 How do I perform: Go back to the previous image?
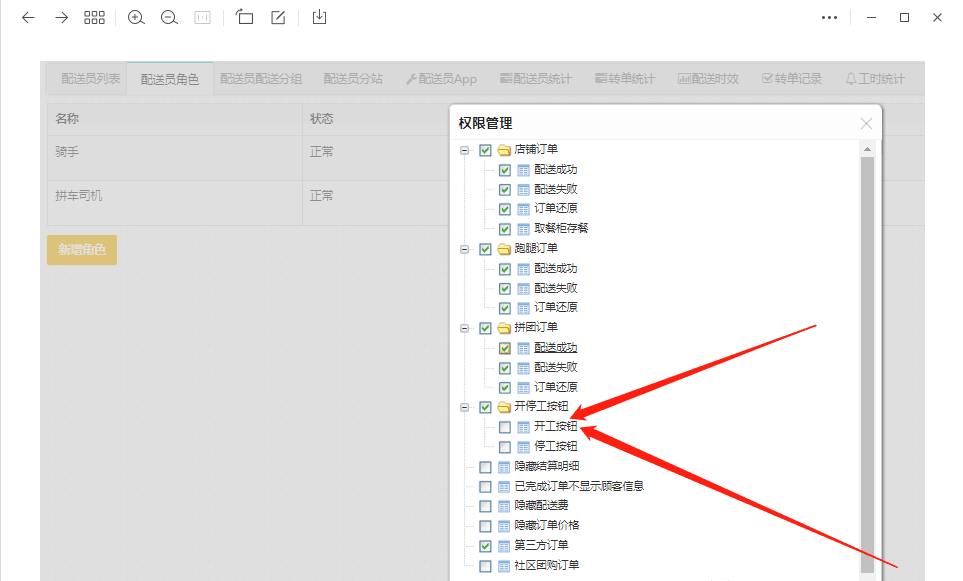tap(28, 18)
